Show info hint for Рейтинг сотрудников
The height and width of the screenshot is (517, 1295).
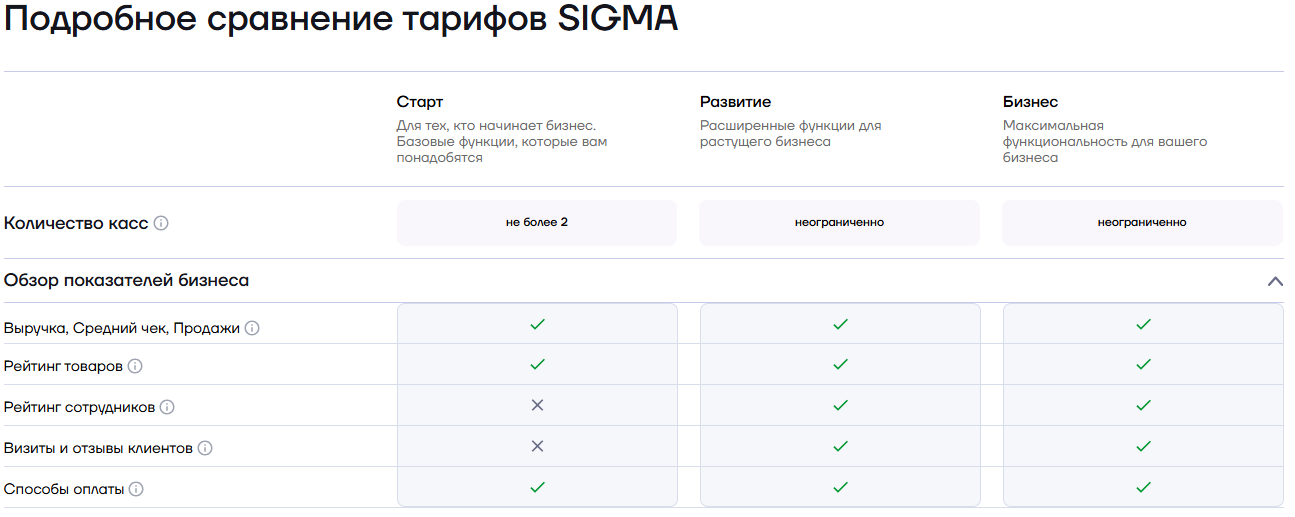coord(167,407)
